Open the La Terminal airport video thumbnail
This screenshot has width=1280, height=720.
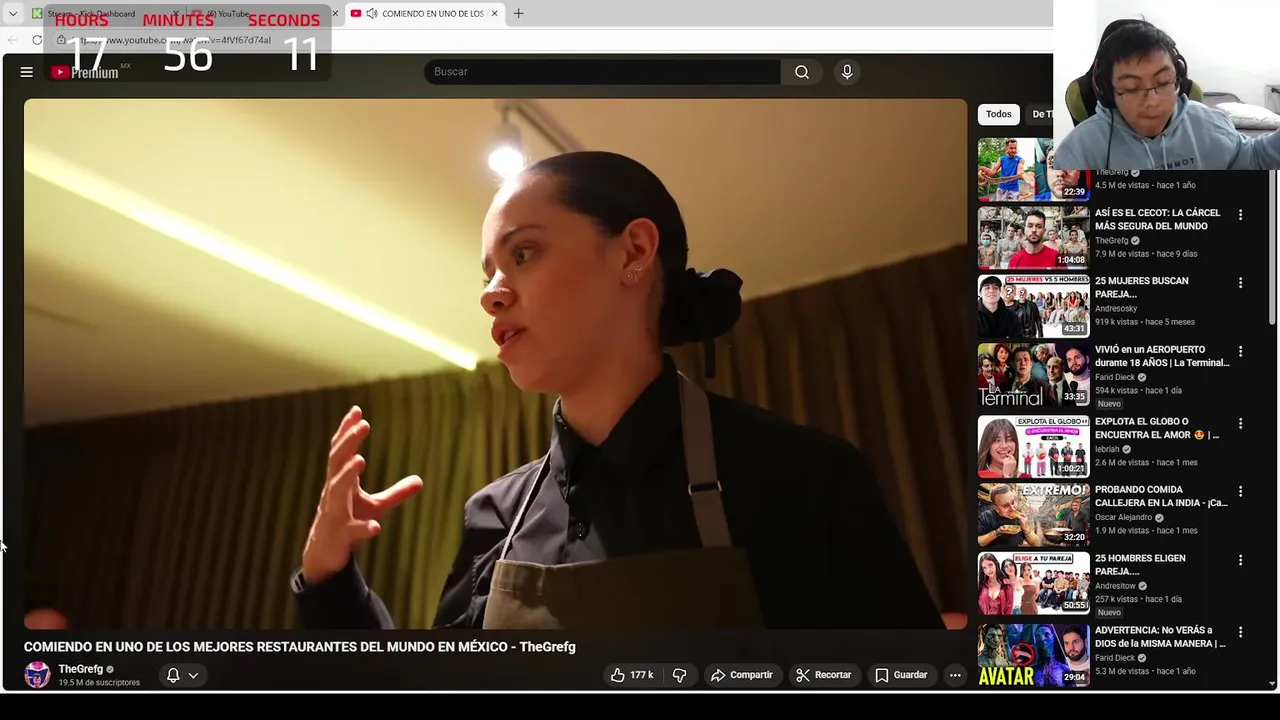tap(1033, 375)
